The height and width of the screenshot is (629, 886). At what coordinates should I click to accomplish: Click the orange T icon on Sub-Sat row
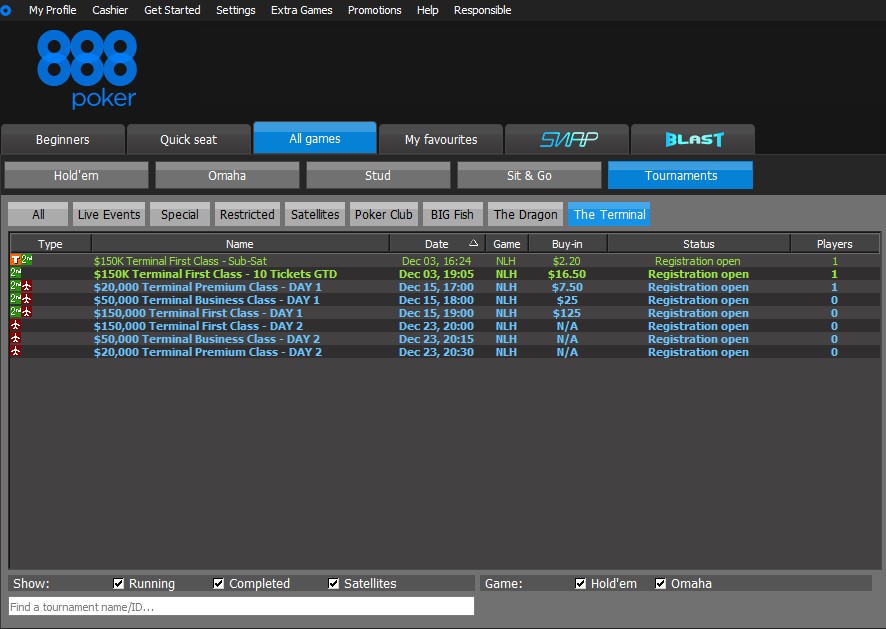15,261
